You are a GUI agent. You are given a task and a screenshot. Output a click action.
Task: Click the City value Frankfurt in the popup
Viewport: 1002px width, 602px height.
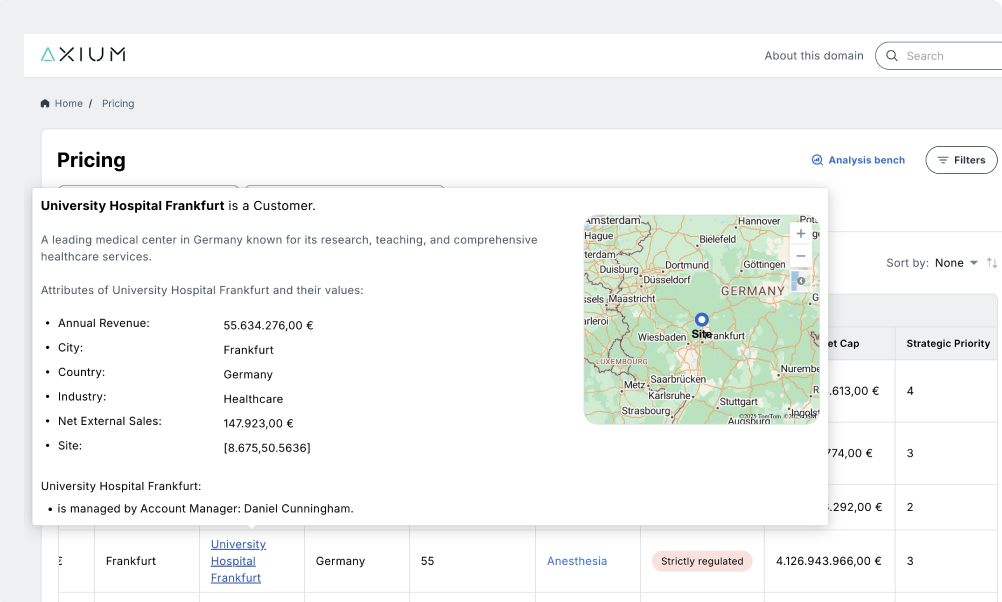[249, 350]
